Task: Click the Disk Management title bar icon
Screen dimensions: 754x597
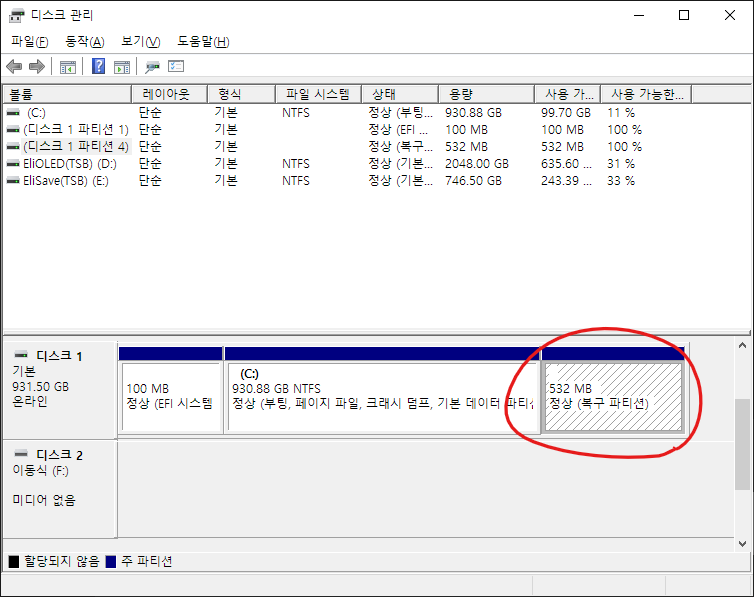Action: pos(16,15)
